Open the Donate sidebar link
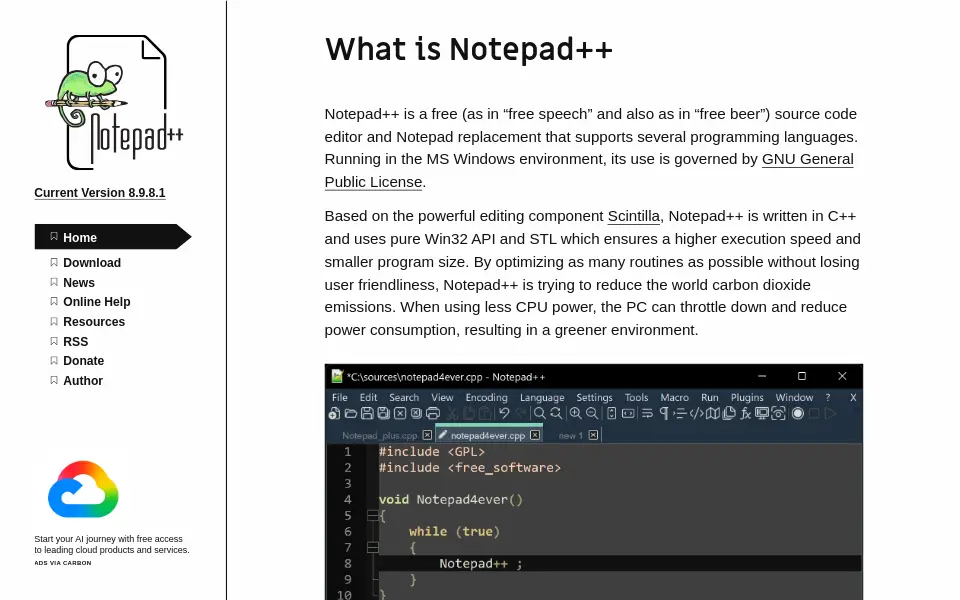960x600 pixels. (x=83, y=361)
